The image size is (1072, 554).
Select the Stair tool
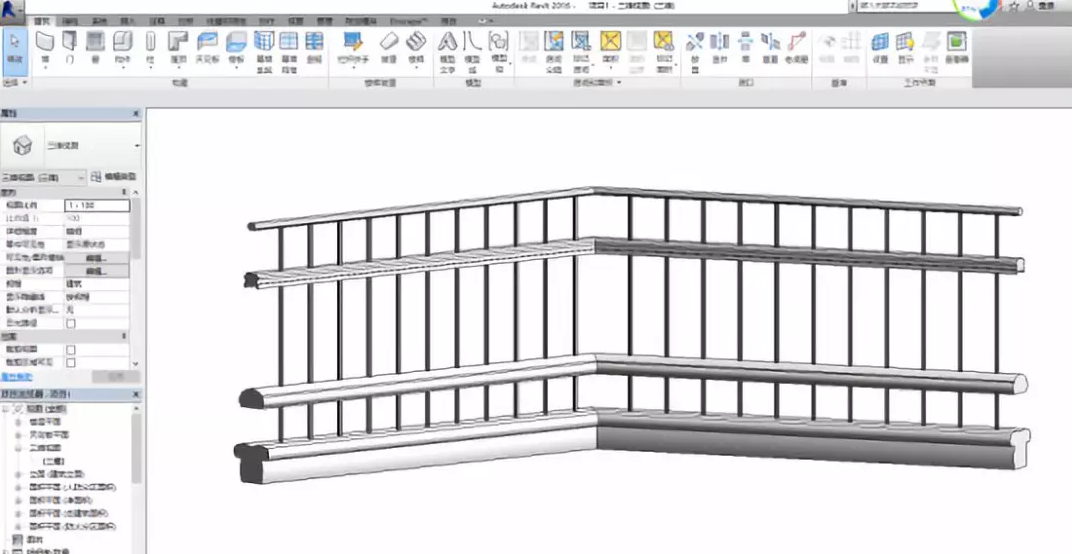(x=416, y=48)
